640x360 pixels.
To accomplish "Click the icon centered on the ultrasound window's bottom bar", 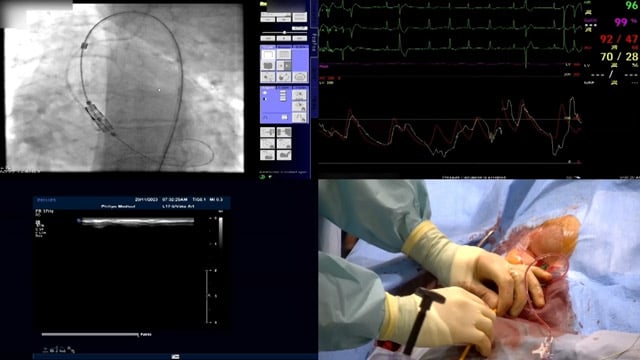I will tap(176, 357).
